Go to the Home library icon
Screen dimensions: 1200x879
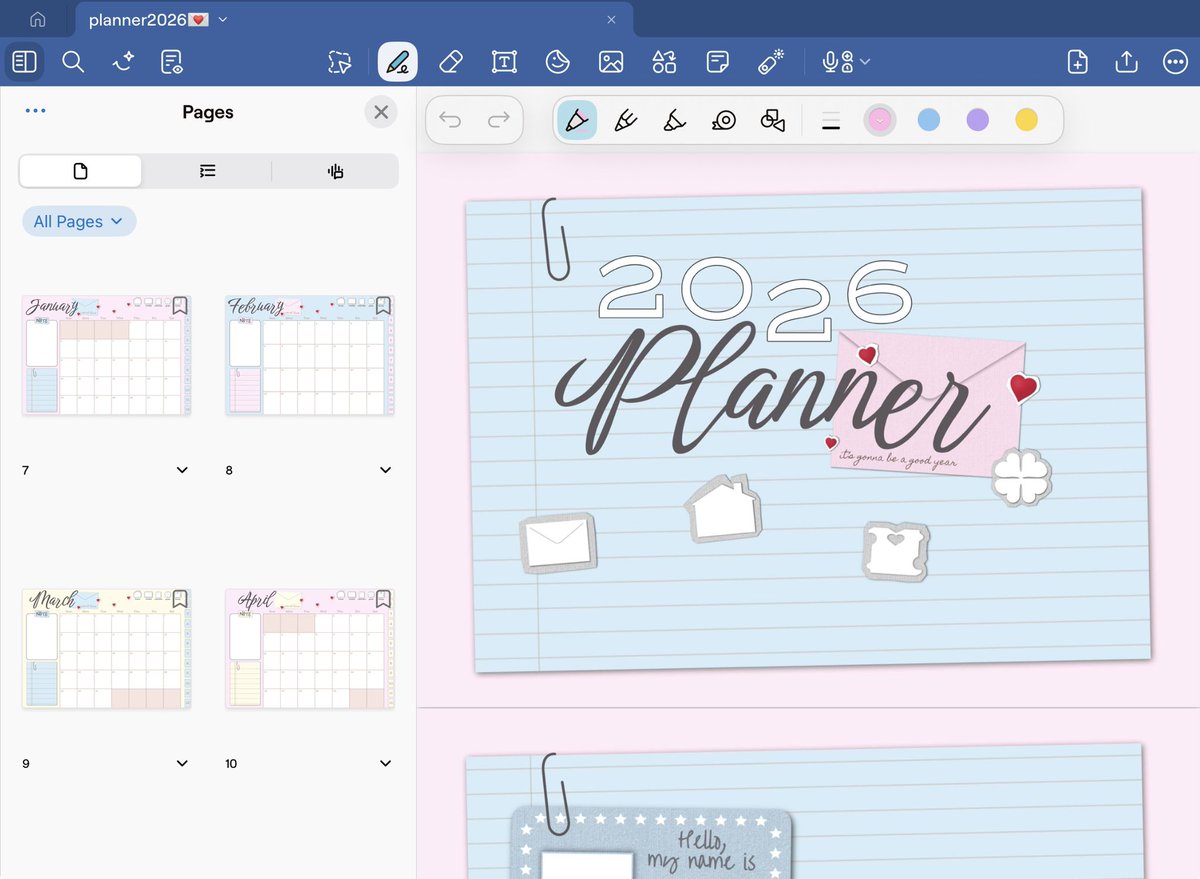38,20
